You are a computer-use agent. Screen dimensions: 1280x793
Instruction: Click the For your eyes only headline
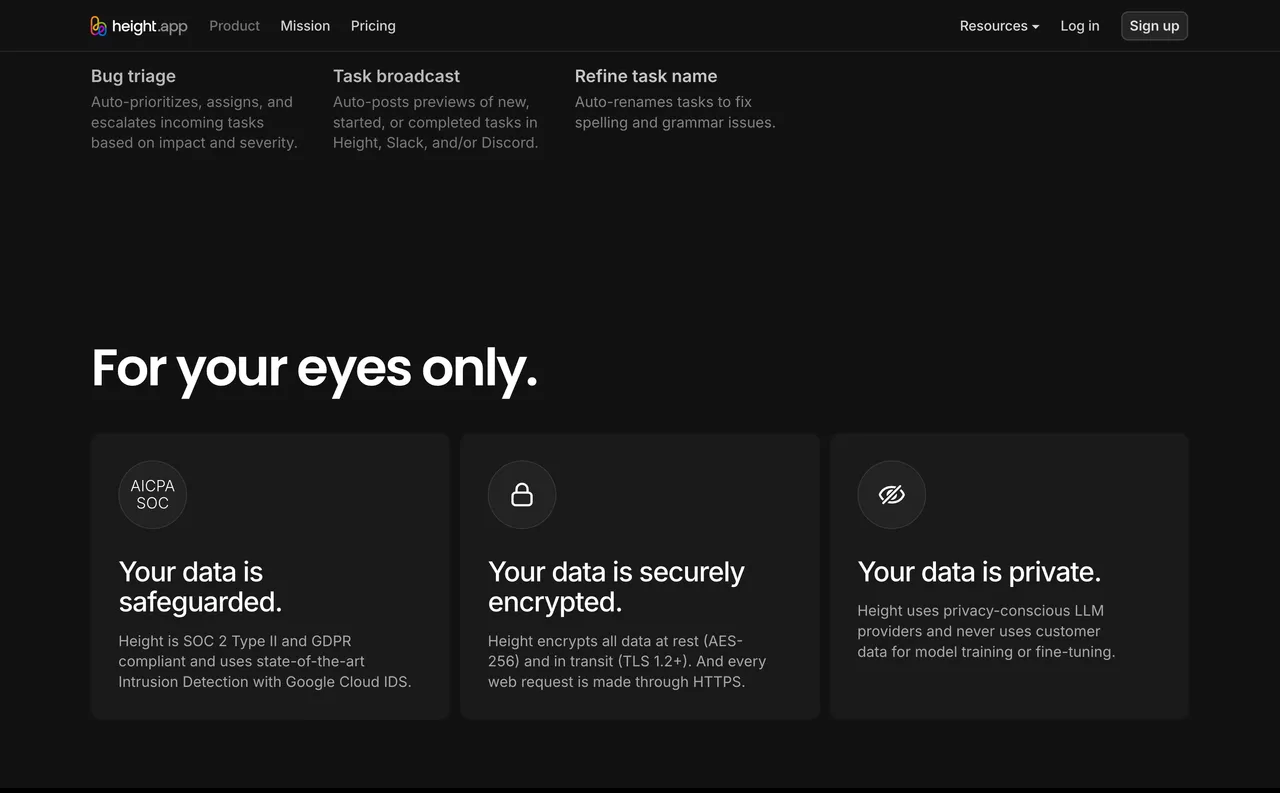314,369
